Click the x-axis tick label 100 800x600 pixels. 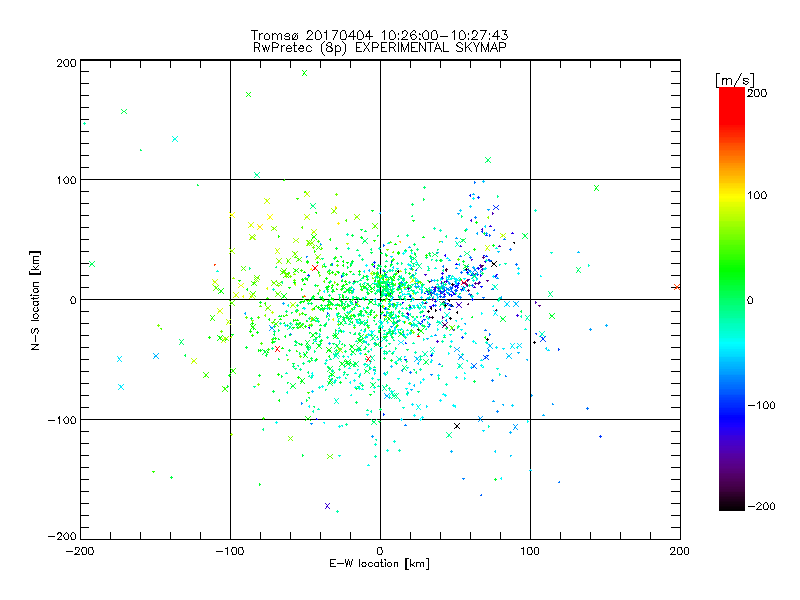[530, 551]
